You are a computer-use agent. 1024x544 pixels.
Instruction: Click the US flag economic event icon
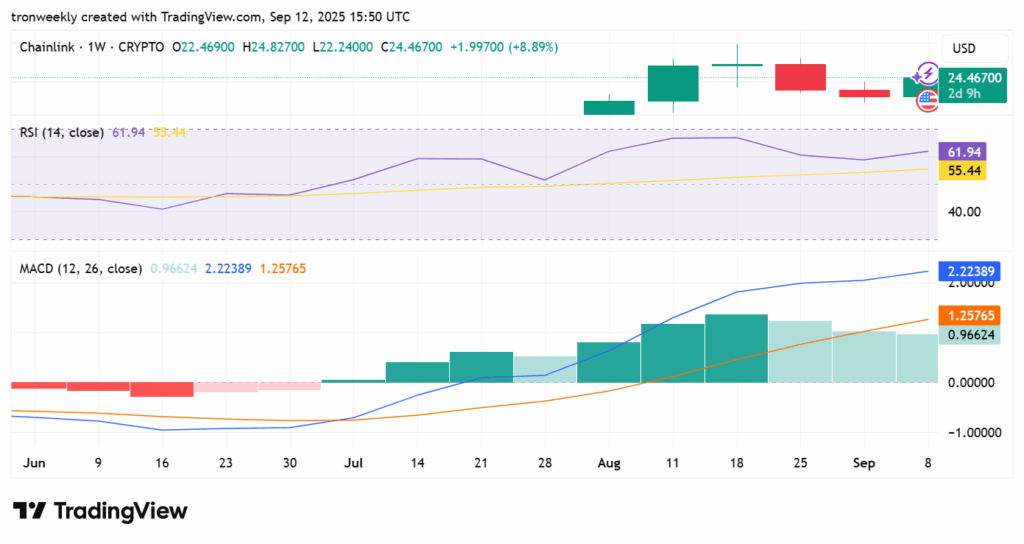click(927, 101)
